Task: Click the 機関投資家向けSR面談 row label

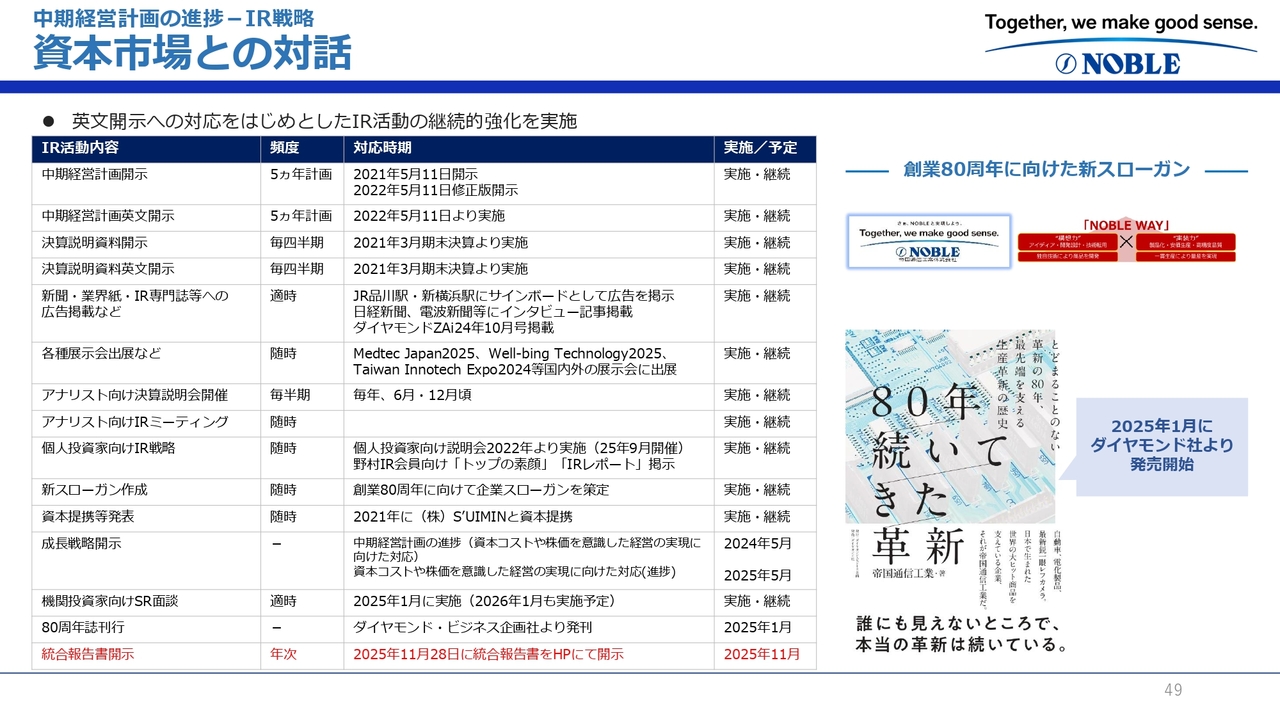Action: (x=110, y=601)
